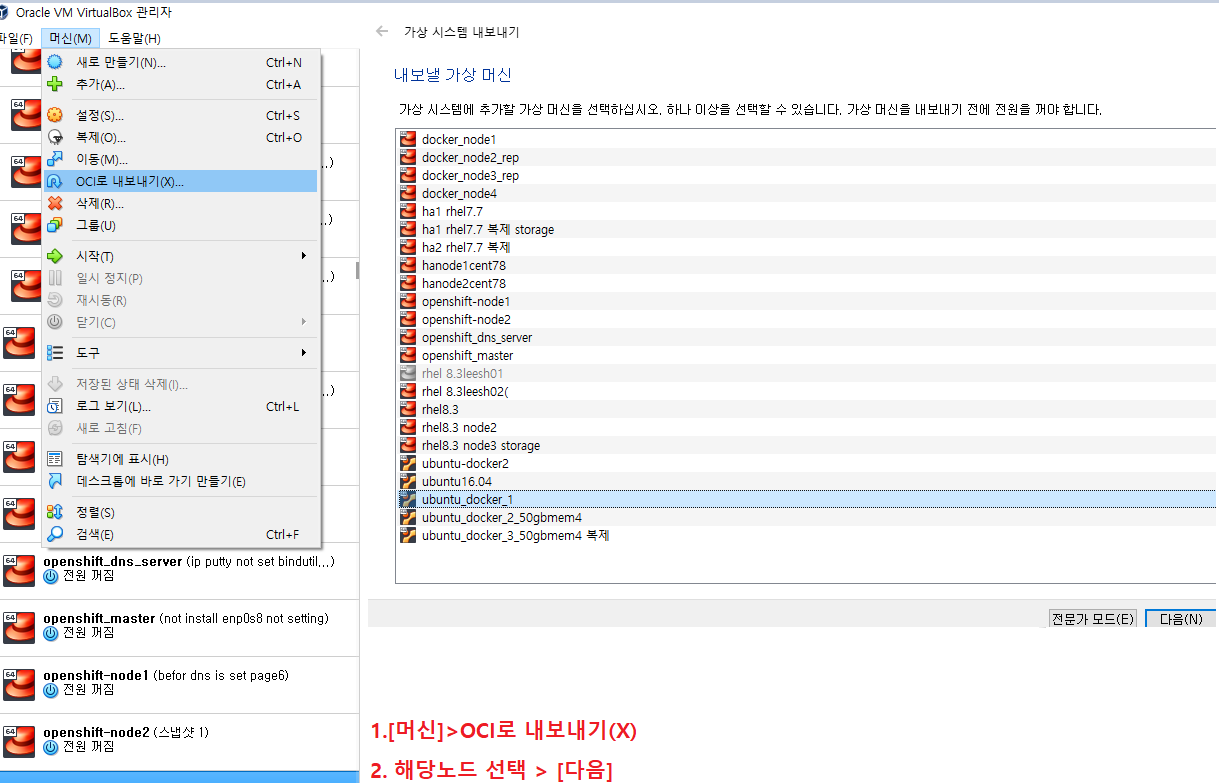Choose 새로 만들기(N)... from the menu
The height and width of the screenshot is (783, 1219).
coord(180,62)
